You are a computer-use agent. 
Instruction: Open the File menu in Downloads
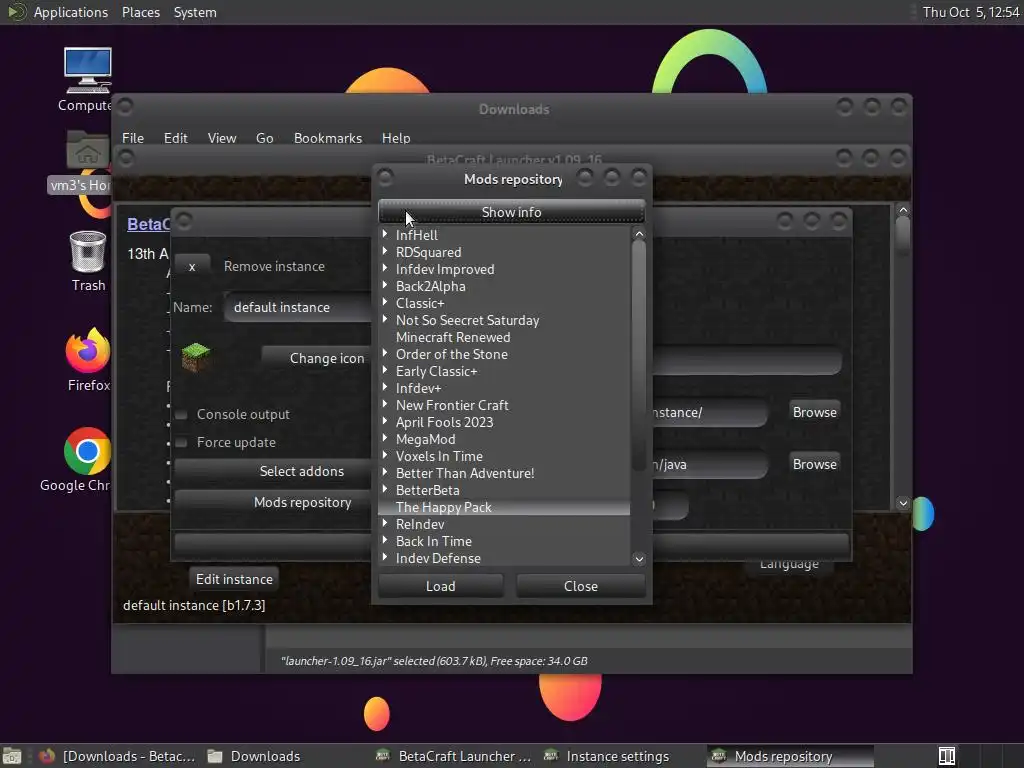133,138
